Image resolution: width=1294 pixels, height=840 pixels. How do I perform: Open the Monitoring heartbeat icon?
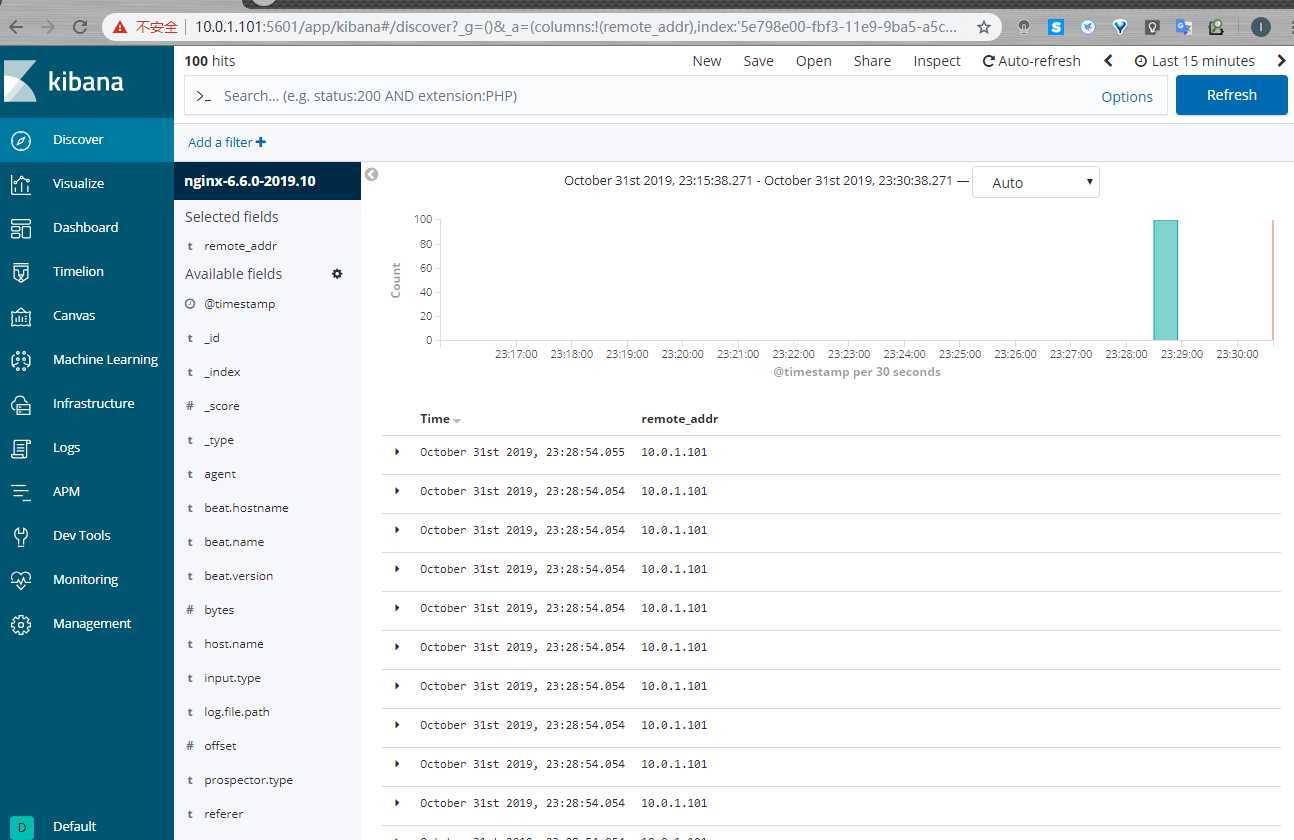21,580
